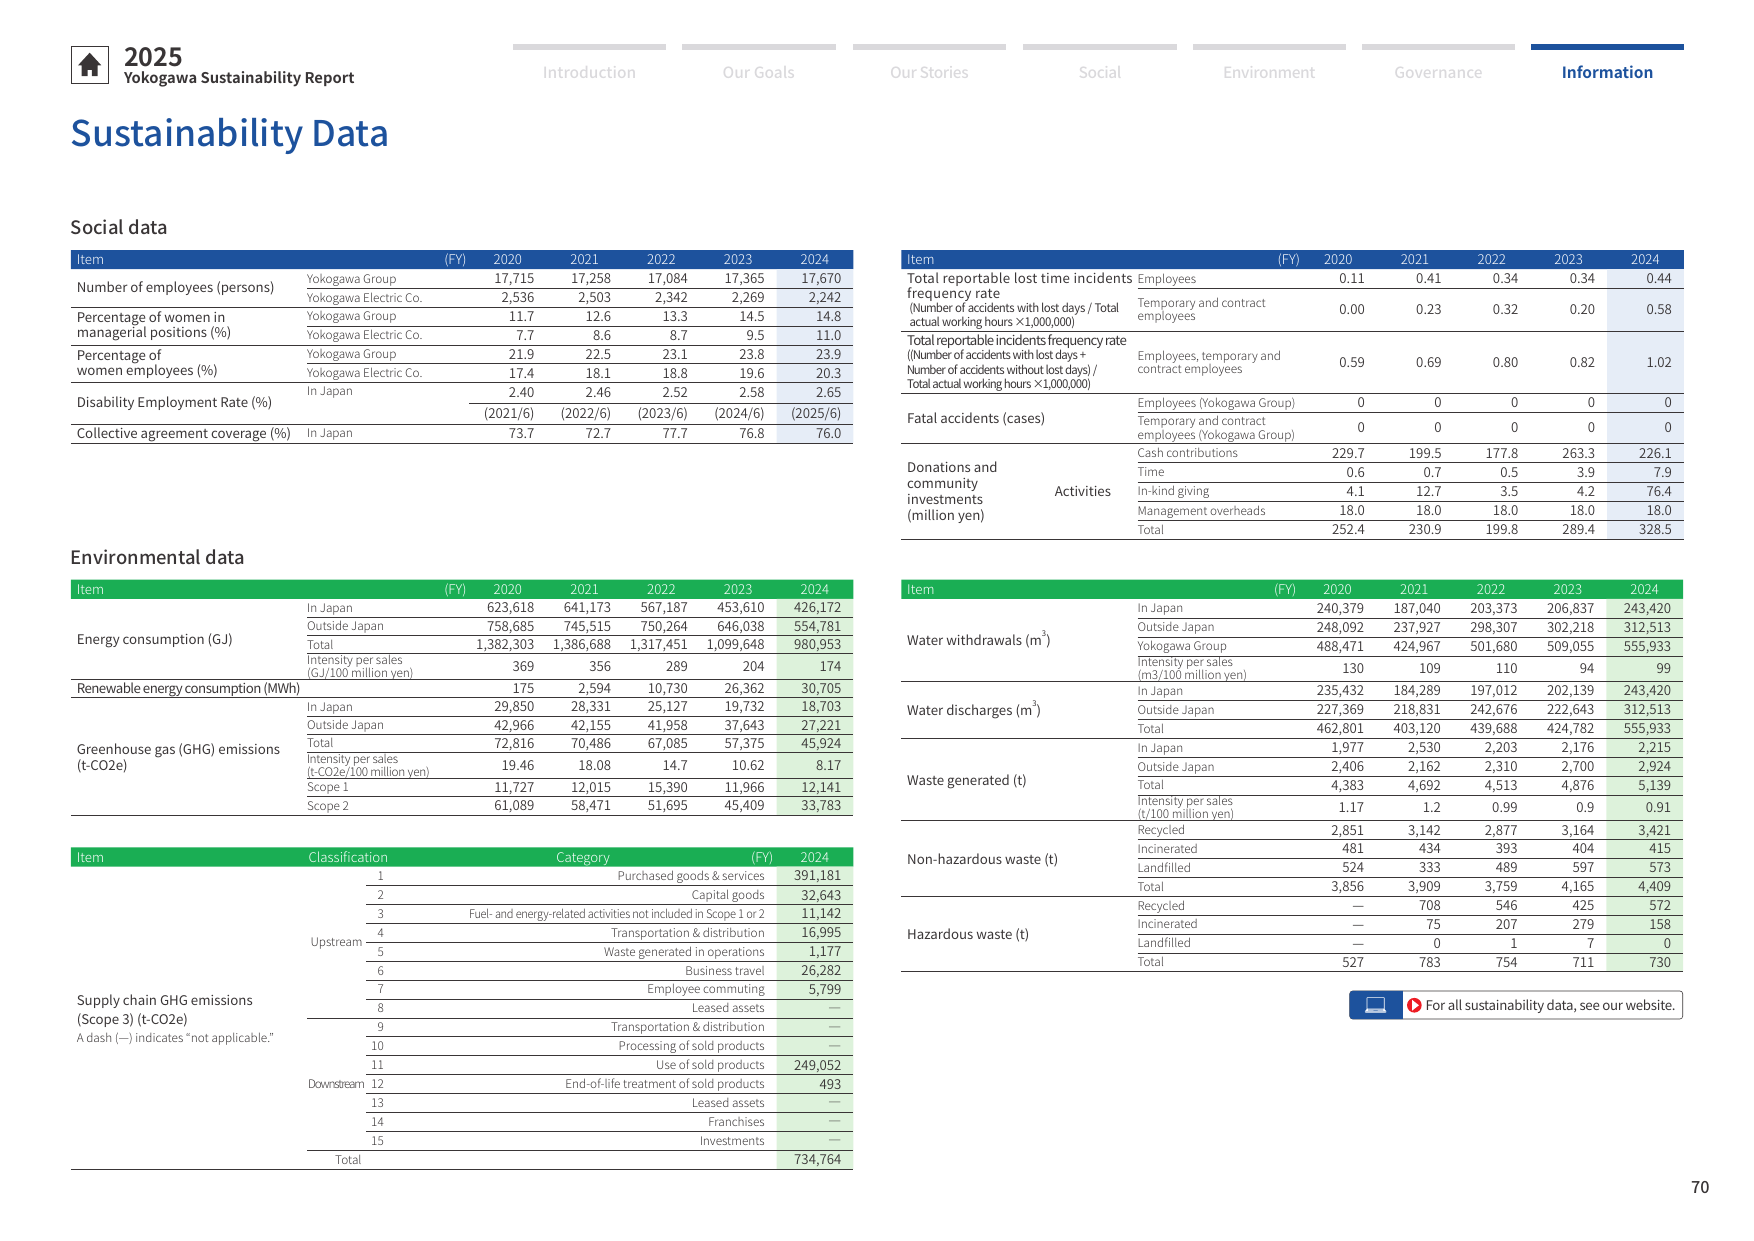This screenshot has height=1241, width=1754.
Task: Click the laptop icon in the website banner
Action: (1375, 1005)
